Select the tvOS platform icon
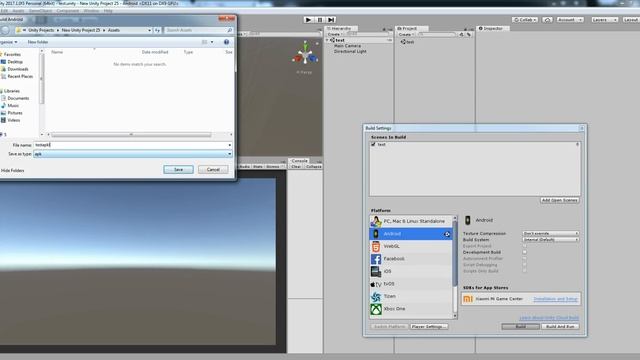Viewport: 640px width, 360px height. (x=376, y=284)
